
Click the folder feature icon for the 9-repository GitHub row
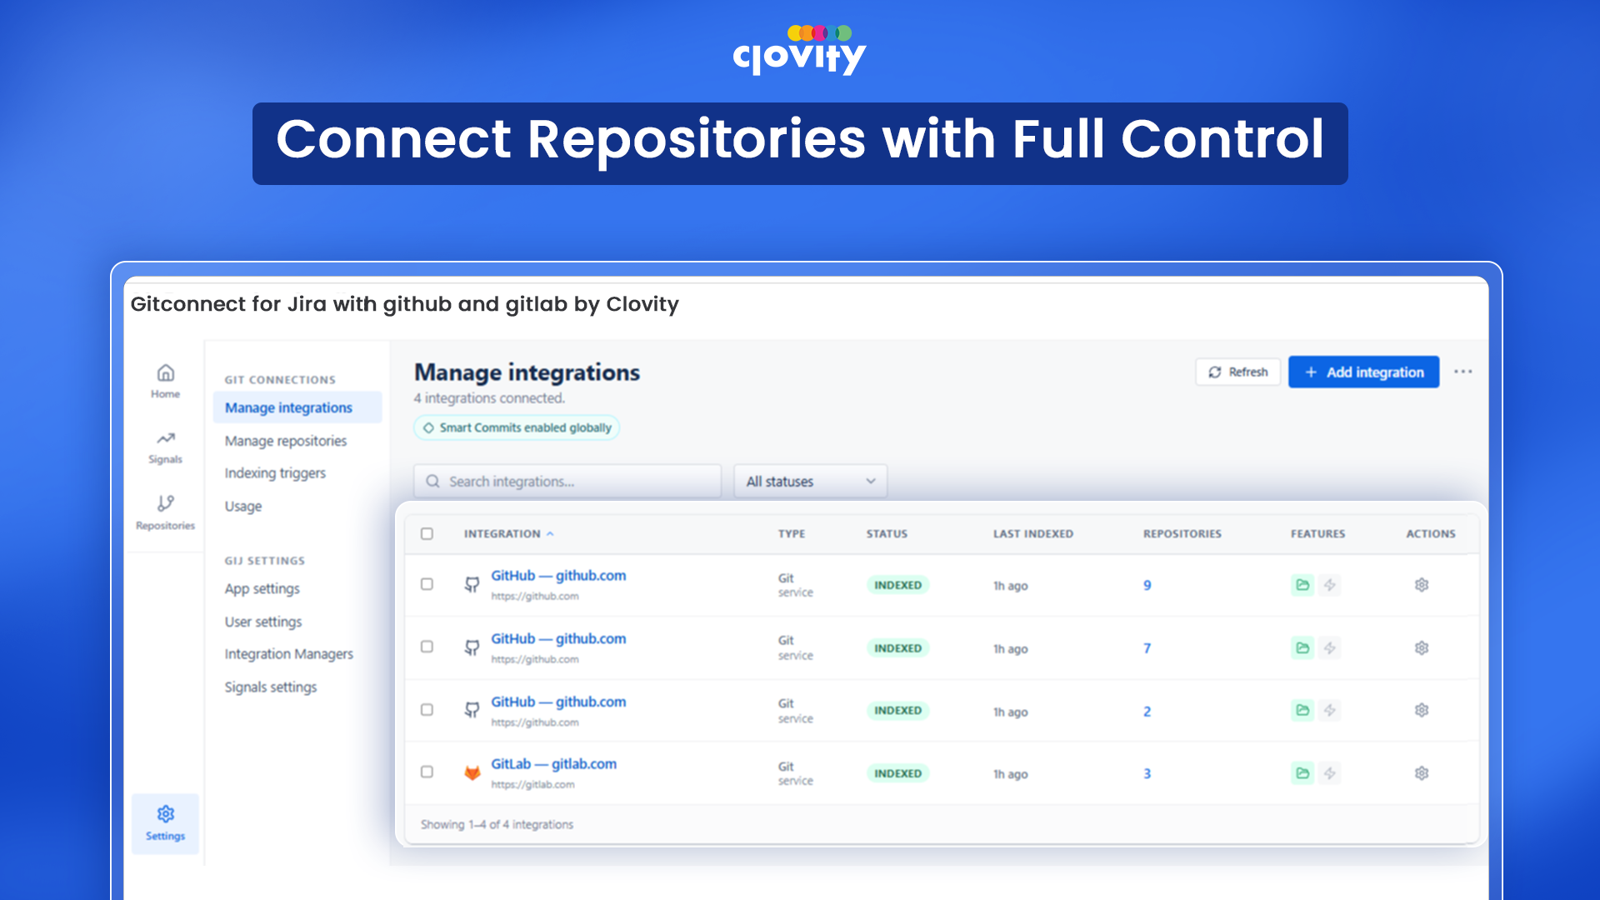[1302, 585]
